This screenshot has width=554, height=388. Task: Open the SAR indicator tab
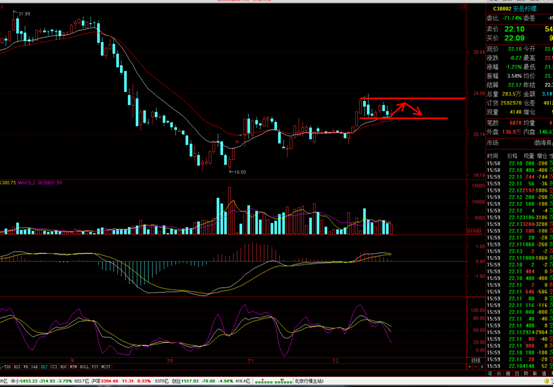tap(34, 367)
